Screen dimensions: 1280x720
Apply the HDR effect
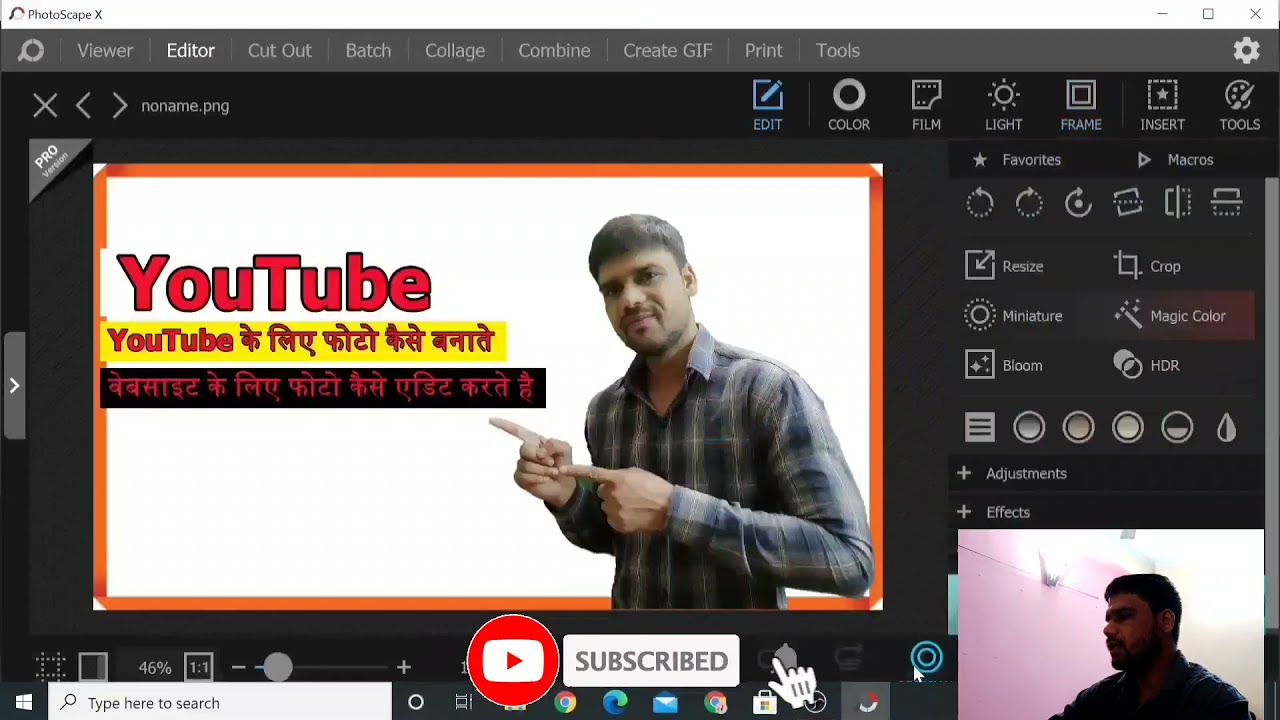click(1148, 365)
